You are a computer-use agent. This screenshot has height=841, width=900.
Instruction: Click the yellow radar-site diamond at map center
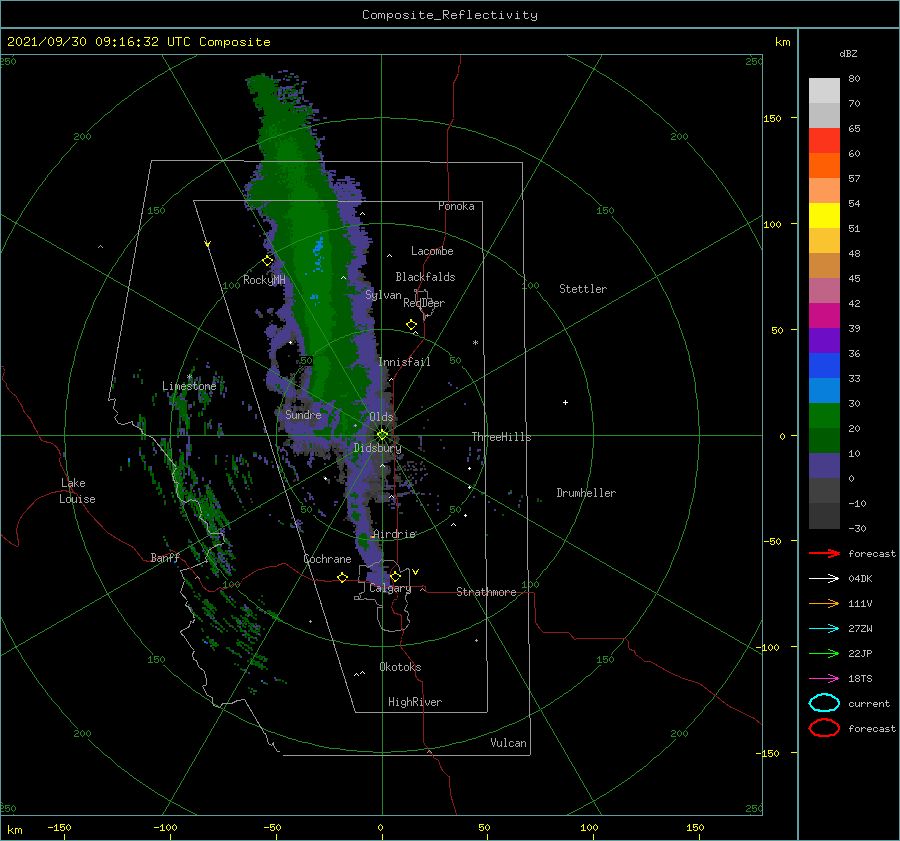pyautogui.click(x=382, y=435)
